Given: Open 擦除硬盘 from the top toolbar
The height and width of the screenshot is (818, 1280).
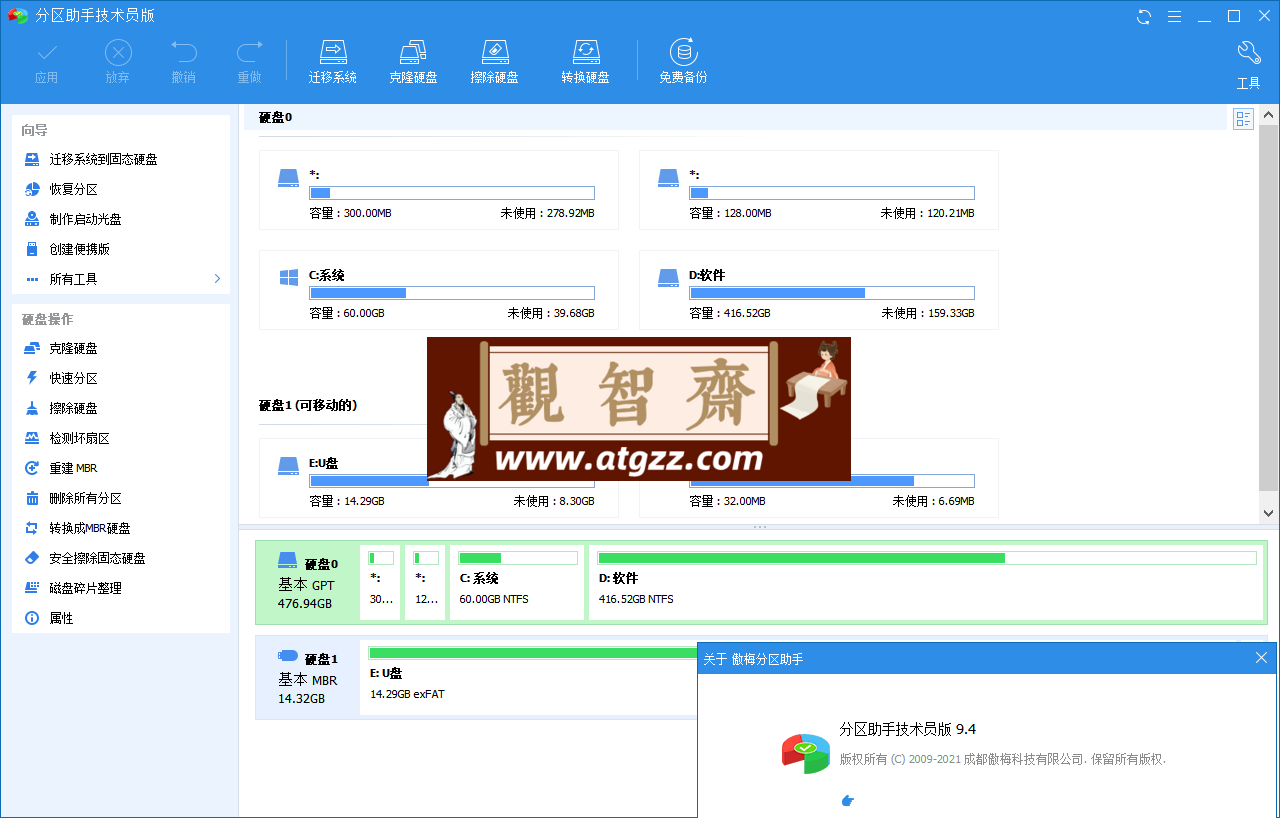Looking at the screenshot, I should pos(494,62).
